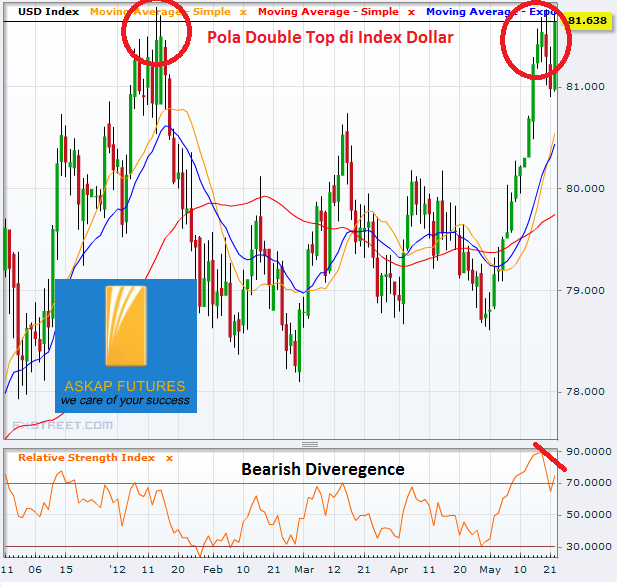The height and width of the screenshot is (587, 617).
Task: Remove the red Simple Moving Average indicator
Action: 411,12
